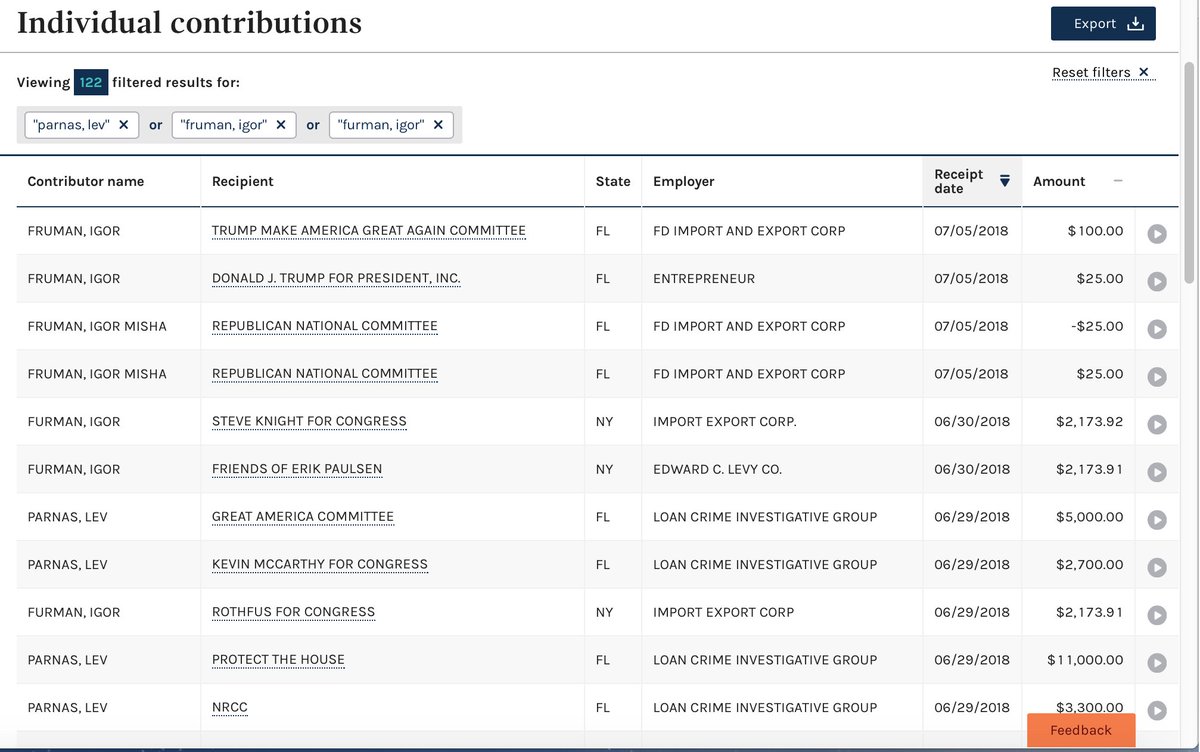Click 07/05/2018 date in Donald J. Trump row
The height and width of the screenshot is (752, 1200).
pyautogui.click(x=972, y=278)
